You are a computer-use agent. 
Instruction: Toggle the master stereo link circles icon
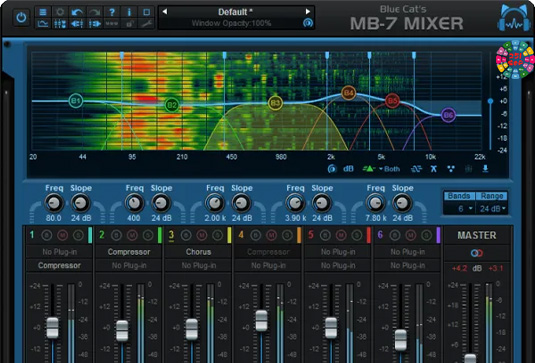point(477,253)
